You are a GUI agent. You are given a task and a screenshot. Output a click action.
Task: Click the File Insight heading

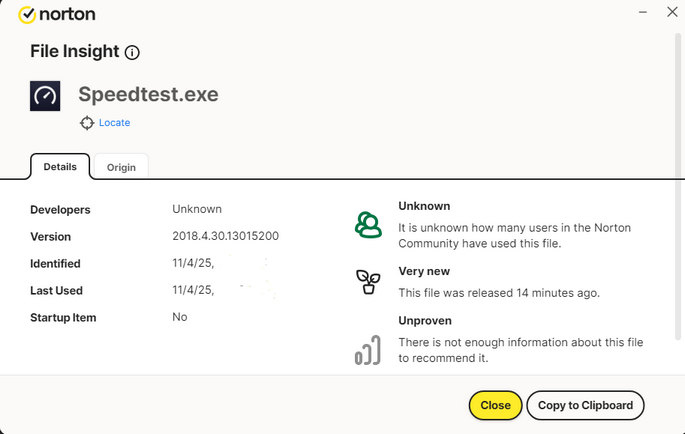[x=75, y=51]
